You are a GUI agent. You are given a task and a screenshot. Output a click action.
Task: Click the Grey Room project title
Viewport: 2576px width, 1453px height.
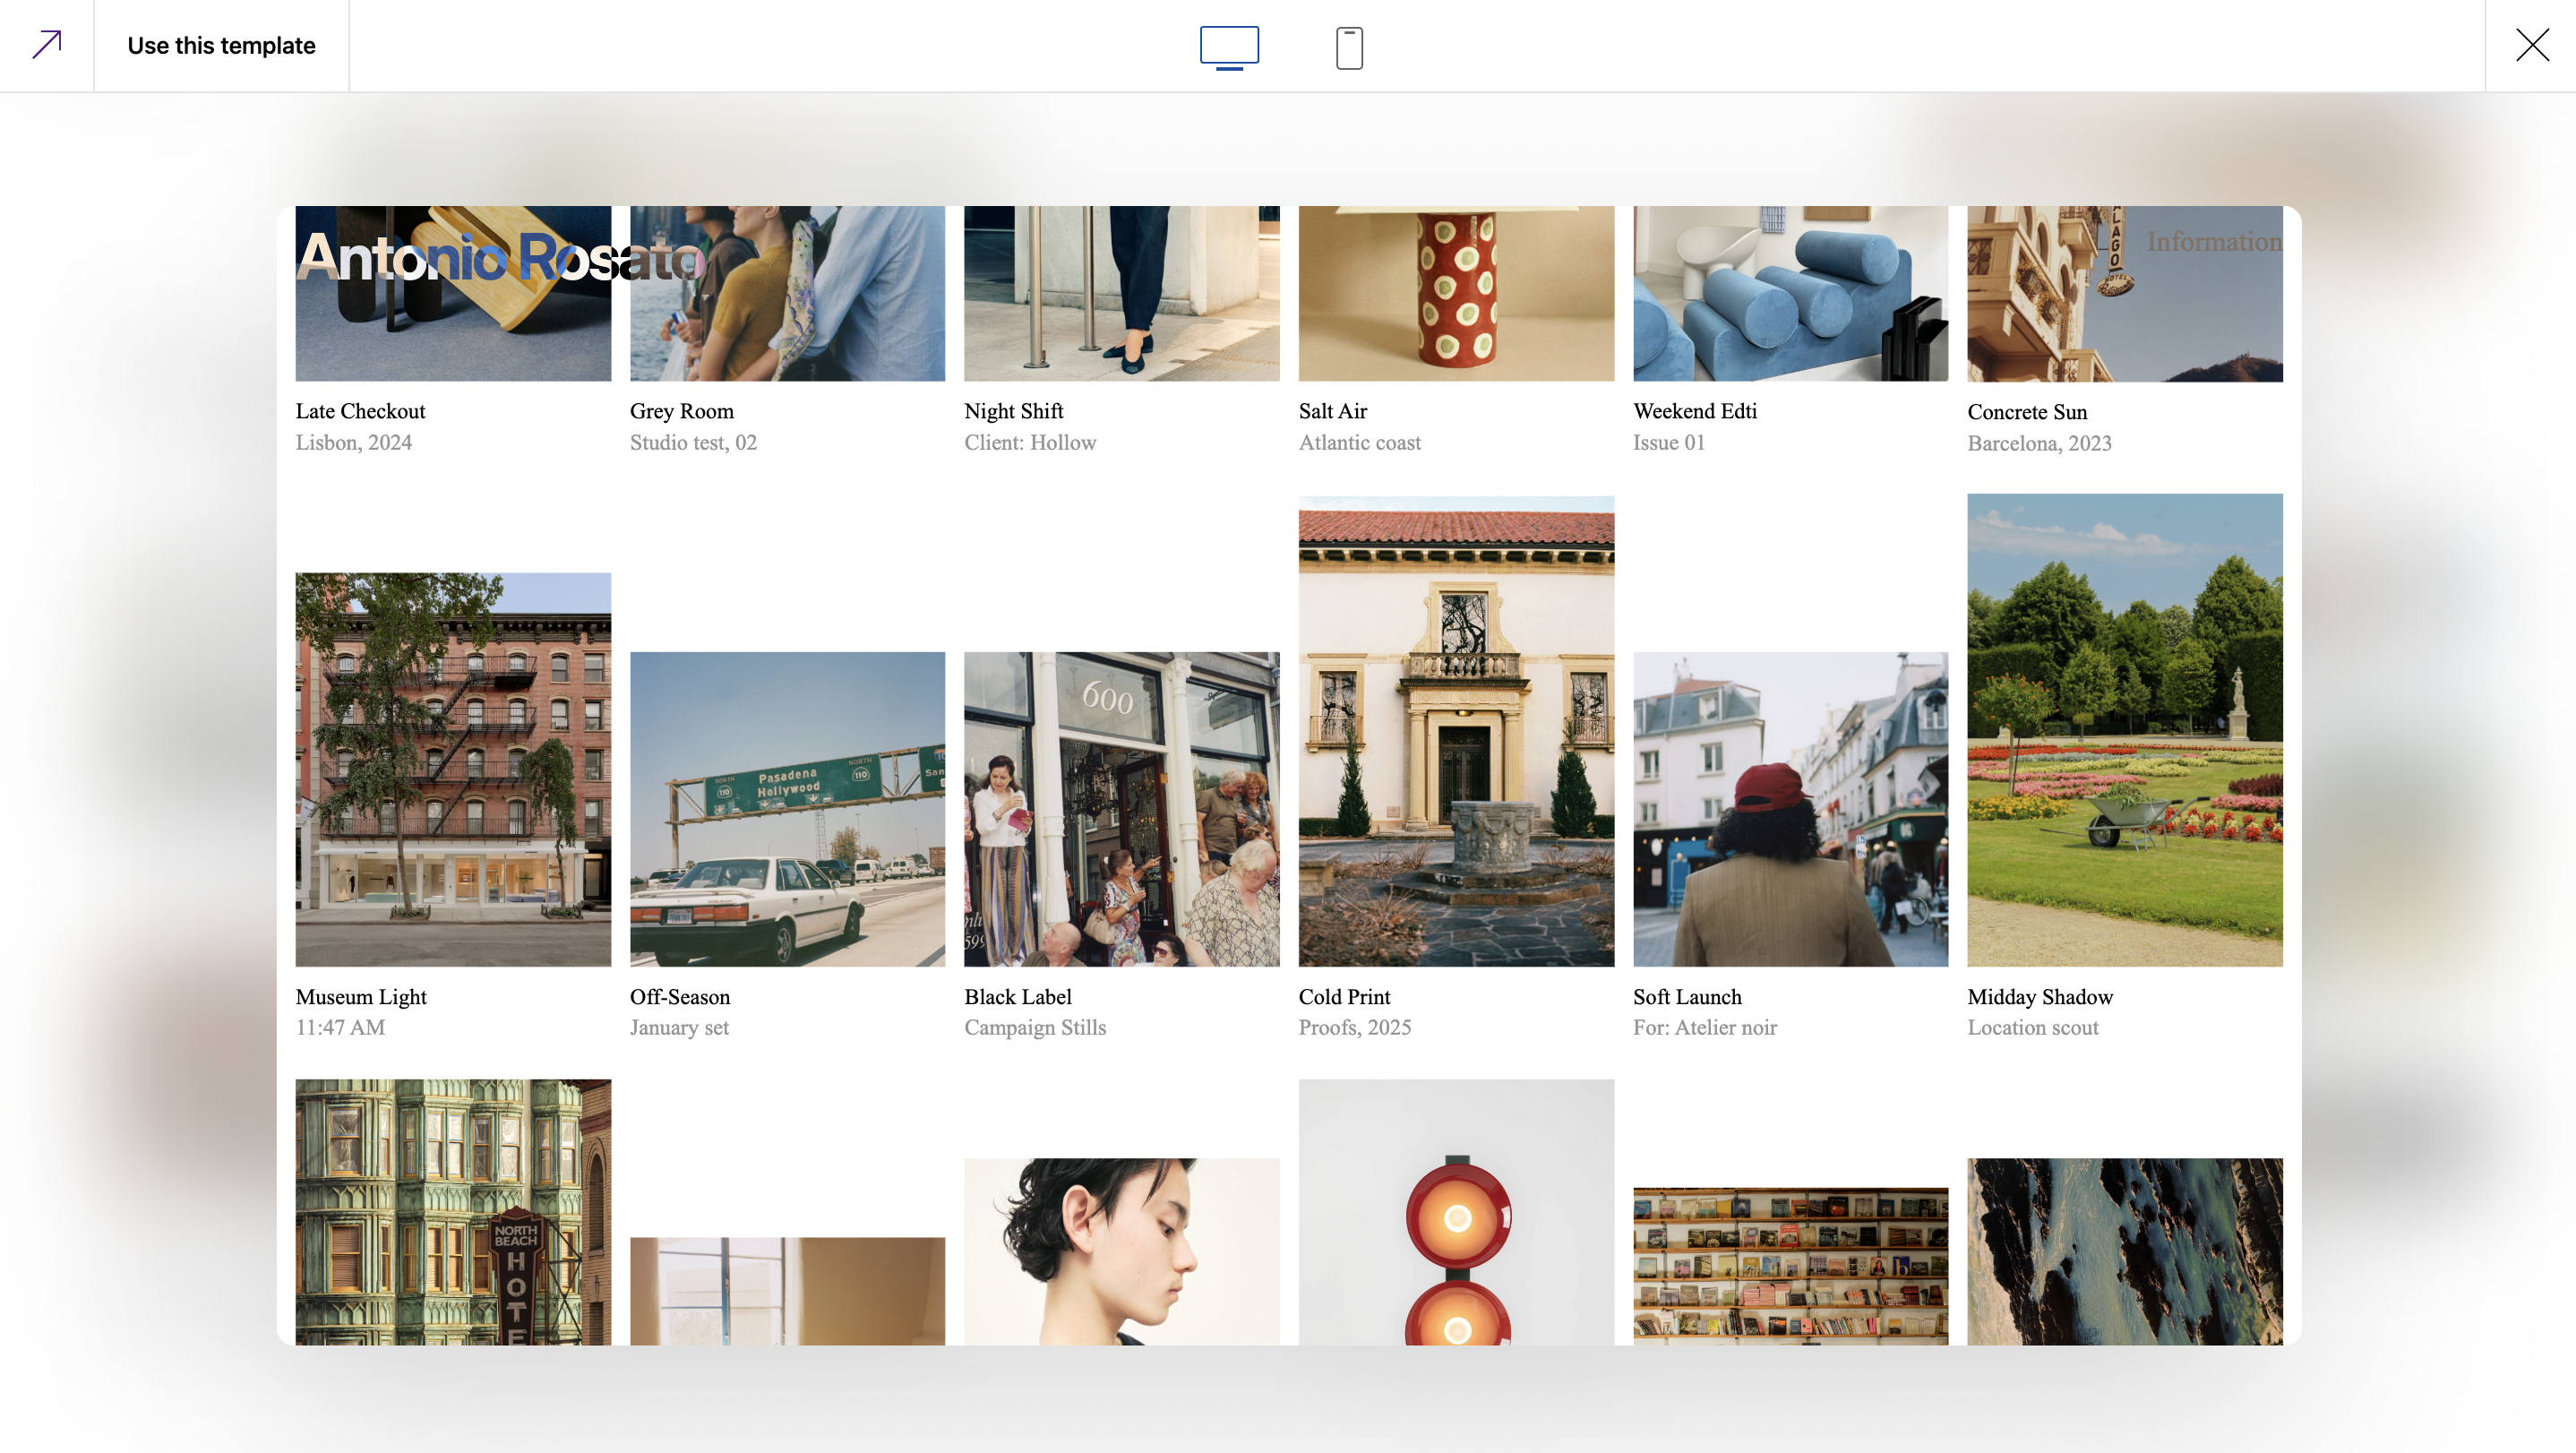pos(682,411)
